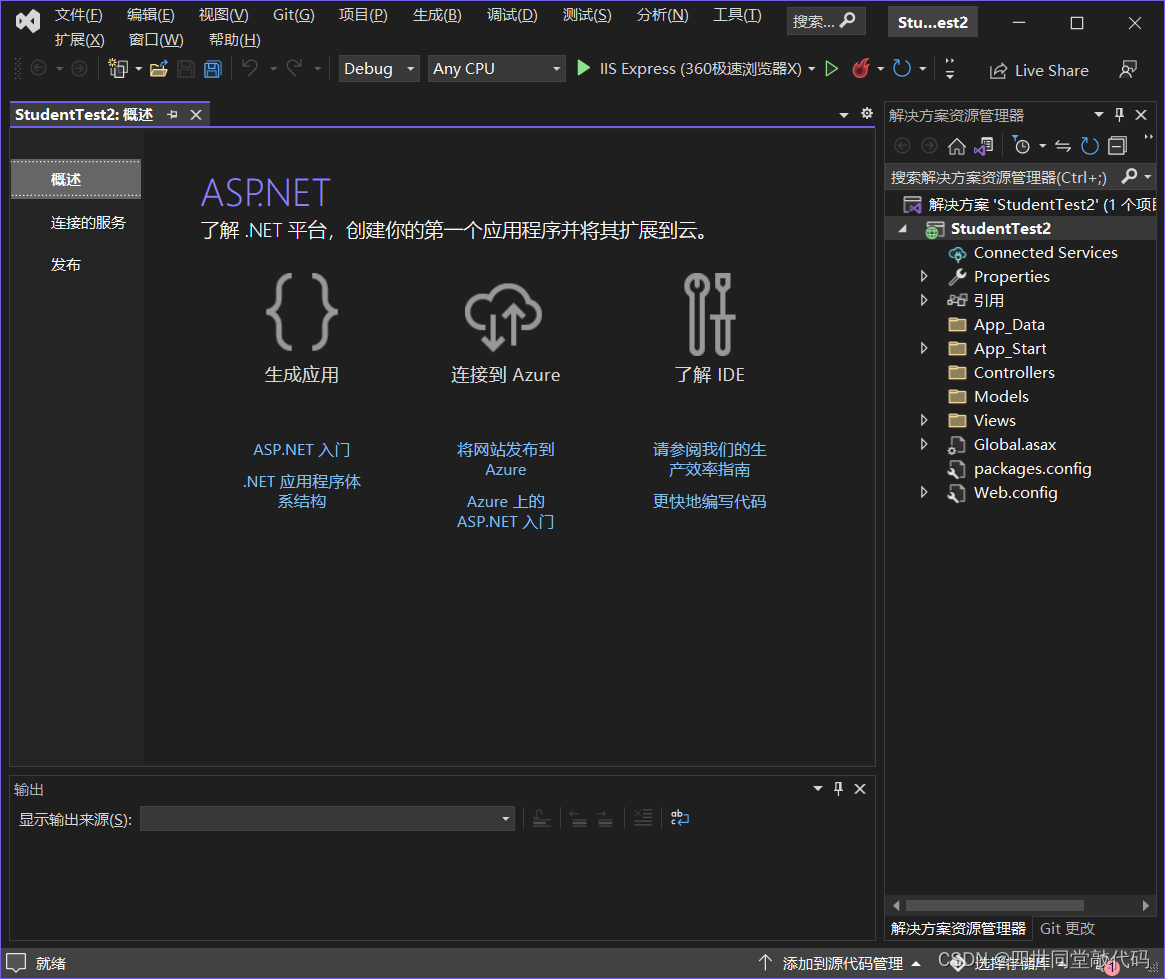The image size is (1165, 979).
Task: Select 连接的服务 in the left sidebar
Action: [x=88, y=223]
